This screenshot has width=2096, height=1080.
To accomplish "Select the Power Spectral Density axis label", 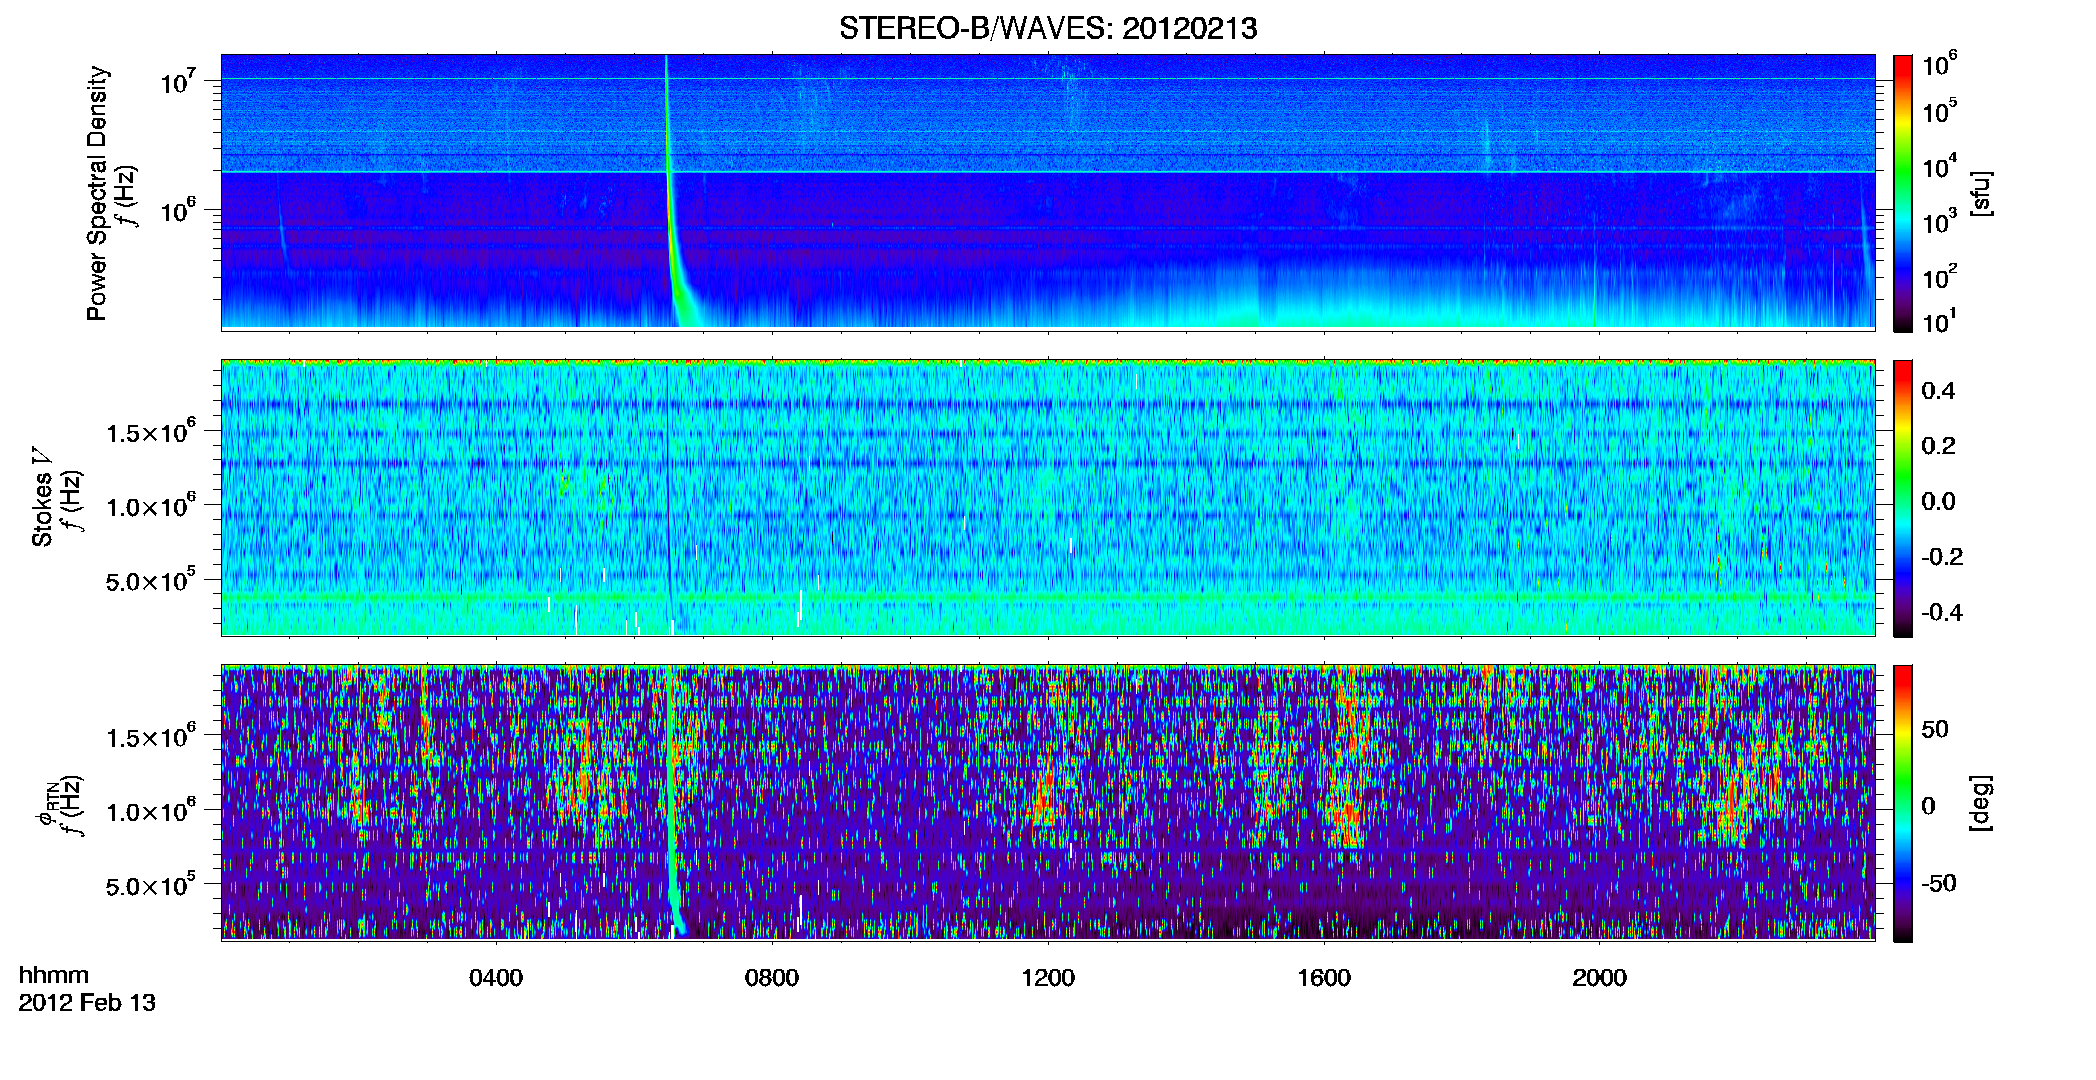I will [97, 193].
